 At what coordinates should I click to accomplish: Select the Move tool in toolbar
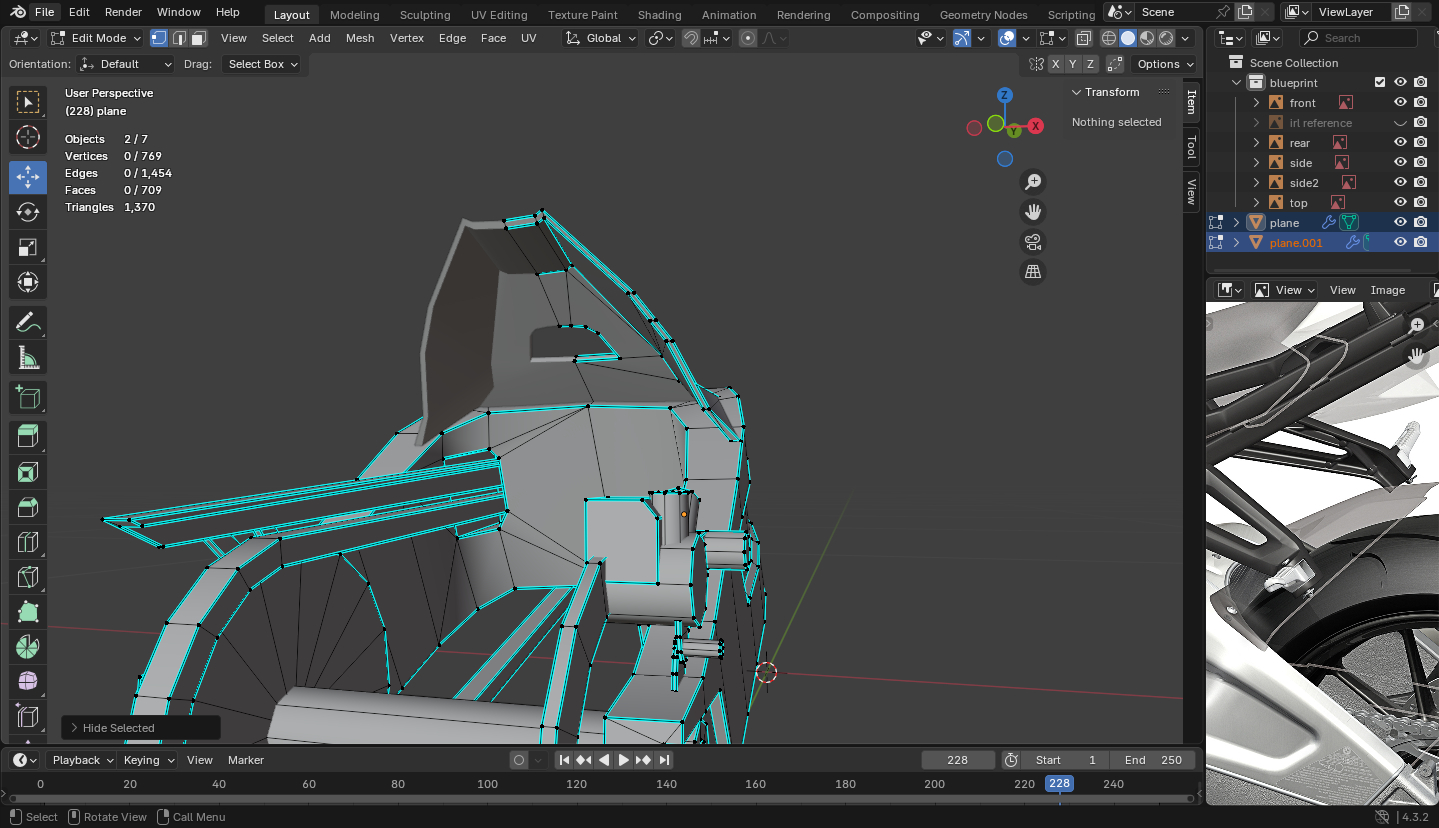tap(28, 177)
